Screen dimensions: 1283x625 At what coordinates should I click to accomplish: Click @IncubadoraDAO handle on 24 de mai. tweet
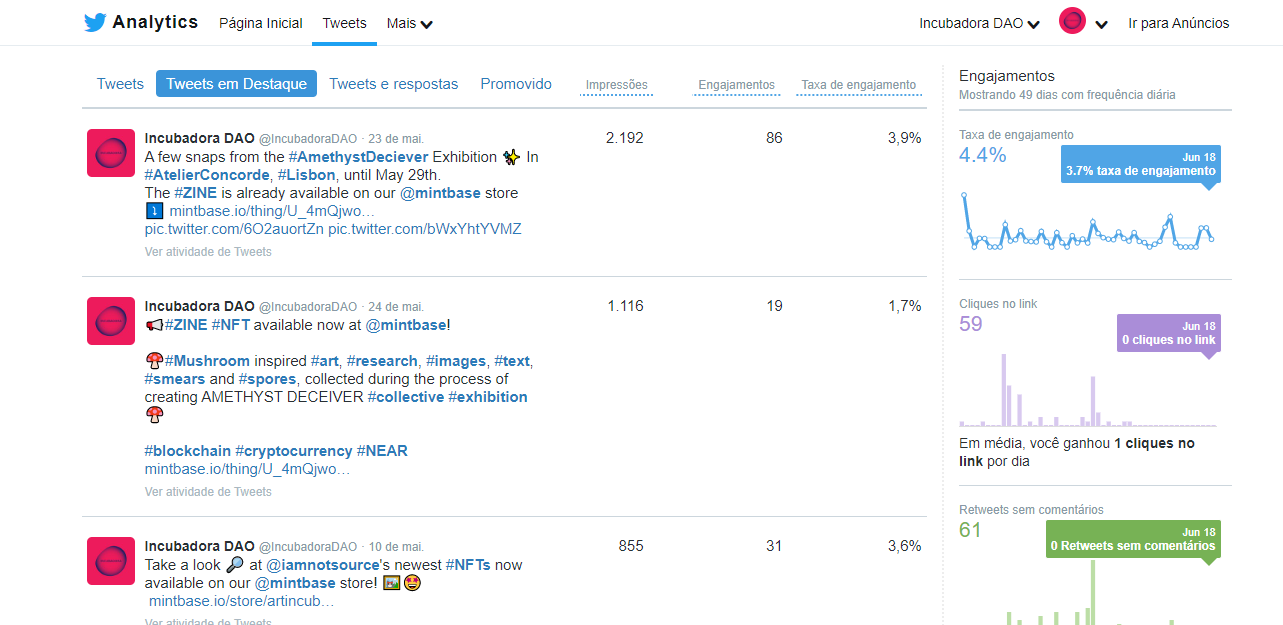click(x=308, y=307)
